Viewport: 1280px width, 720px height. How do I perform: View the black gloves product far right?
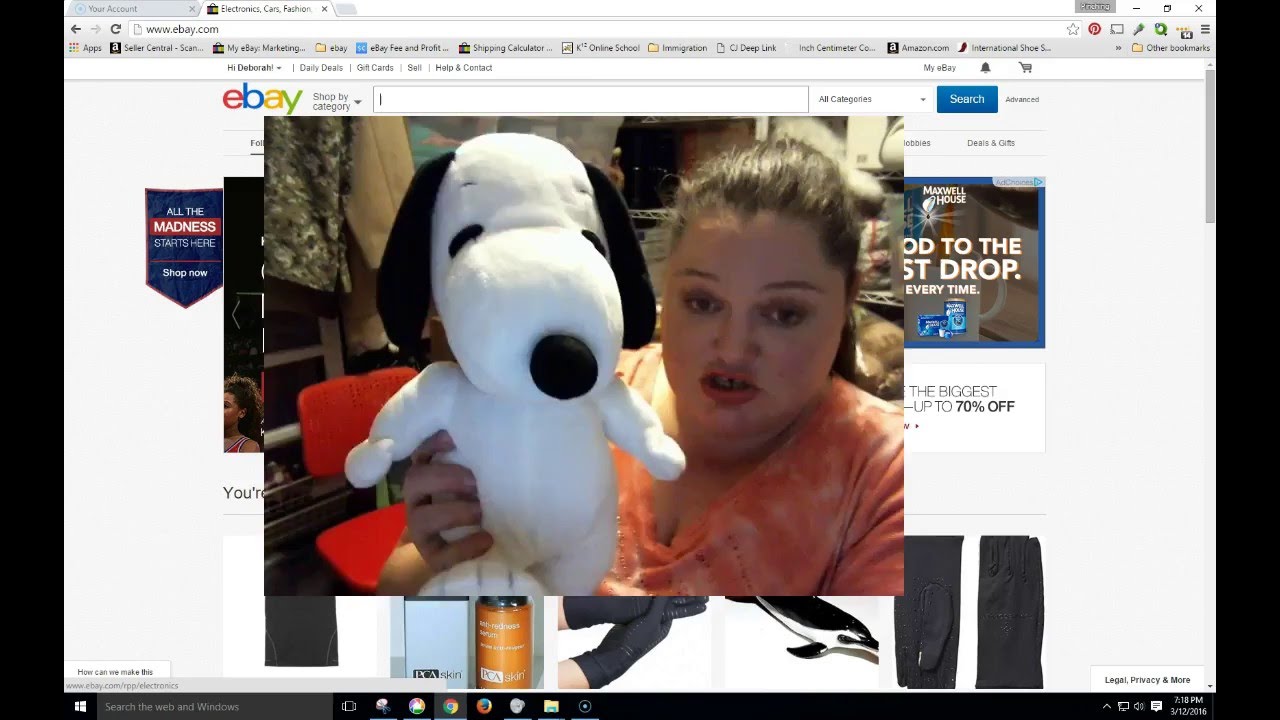[x=969, y=612]
